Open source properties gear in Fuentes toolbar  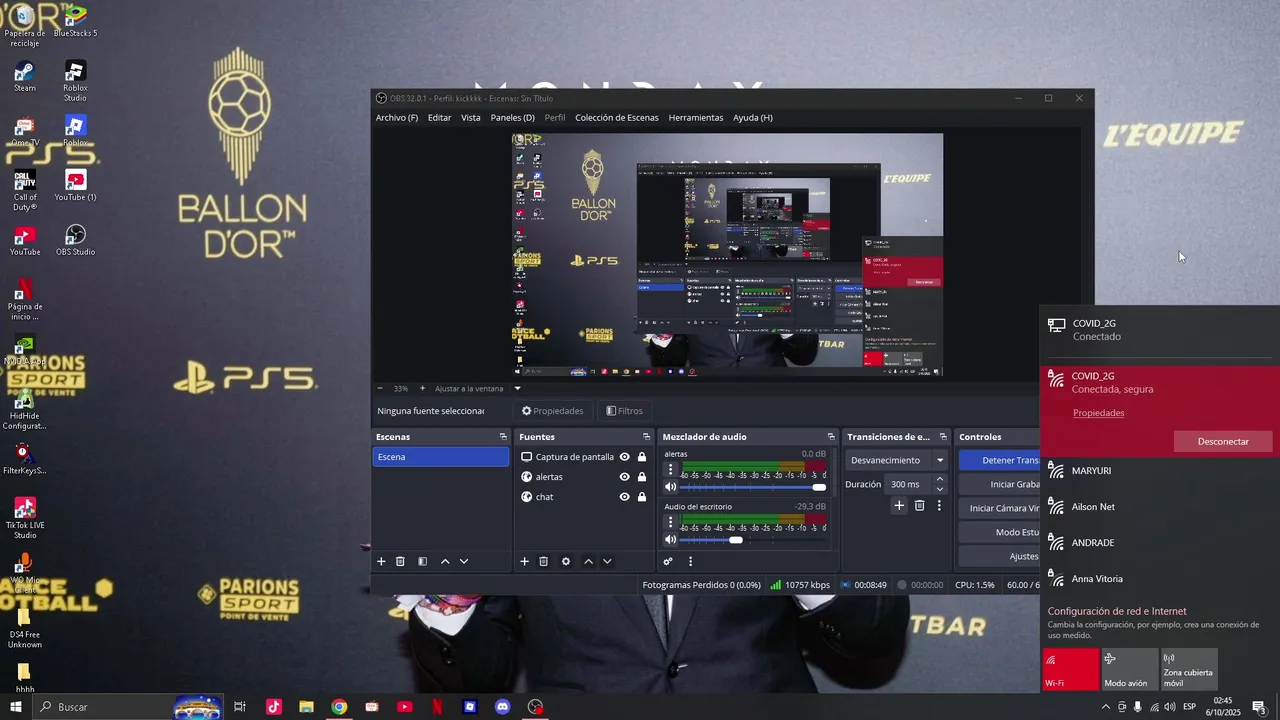pos(566,562)
